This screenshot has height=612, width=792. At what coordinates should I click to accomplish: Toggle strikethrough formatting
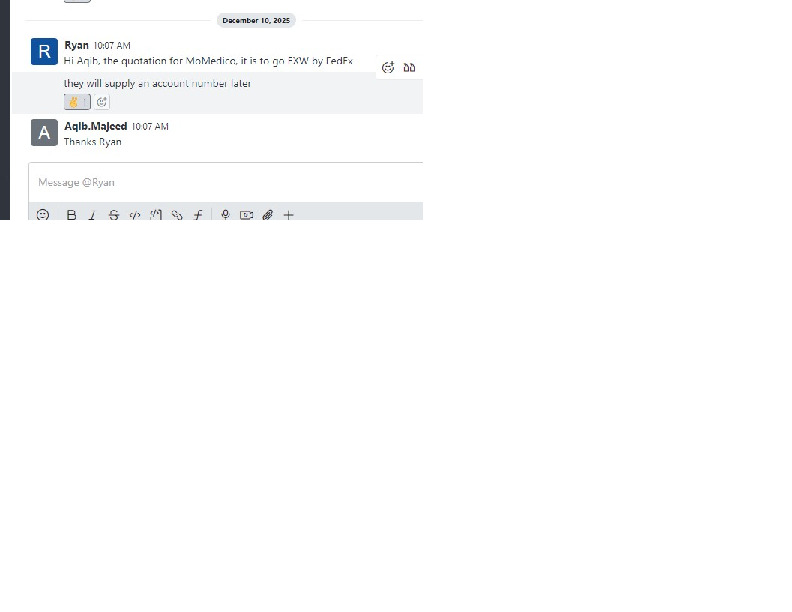(x=114, y=215)
